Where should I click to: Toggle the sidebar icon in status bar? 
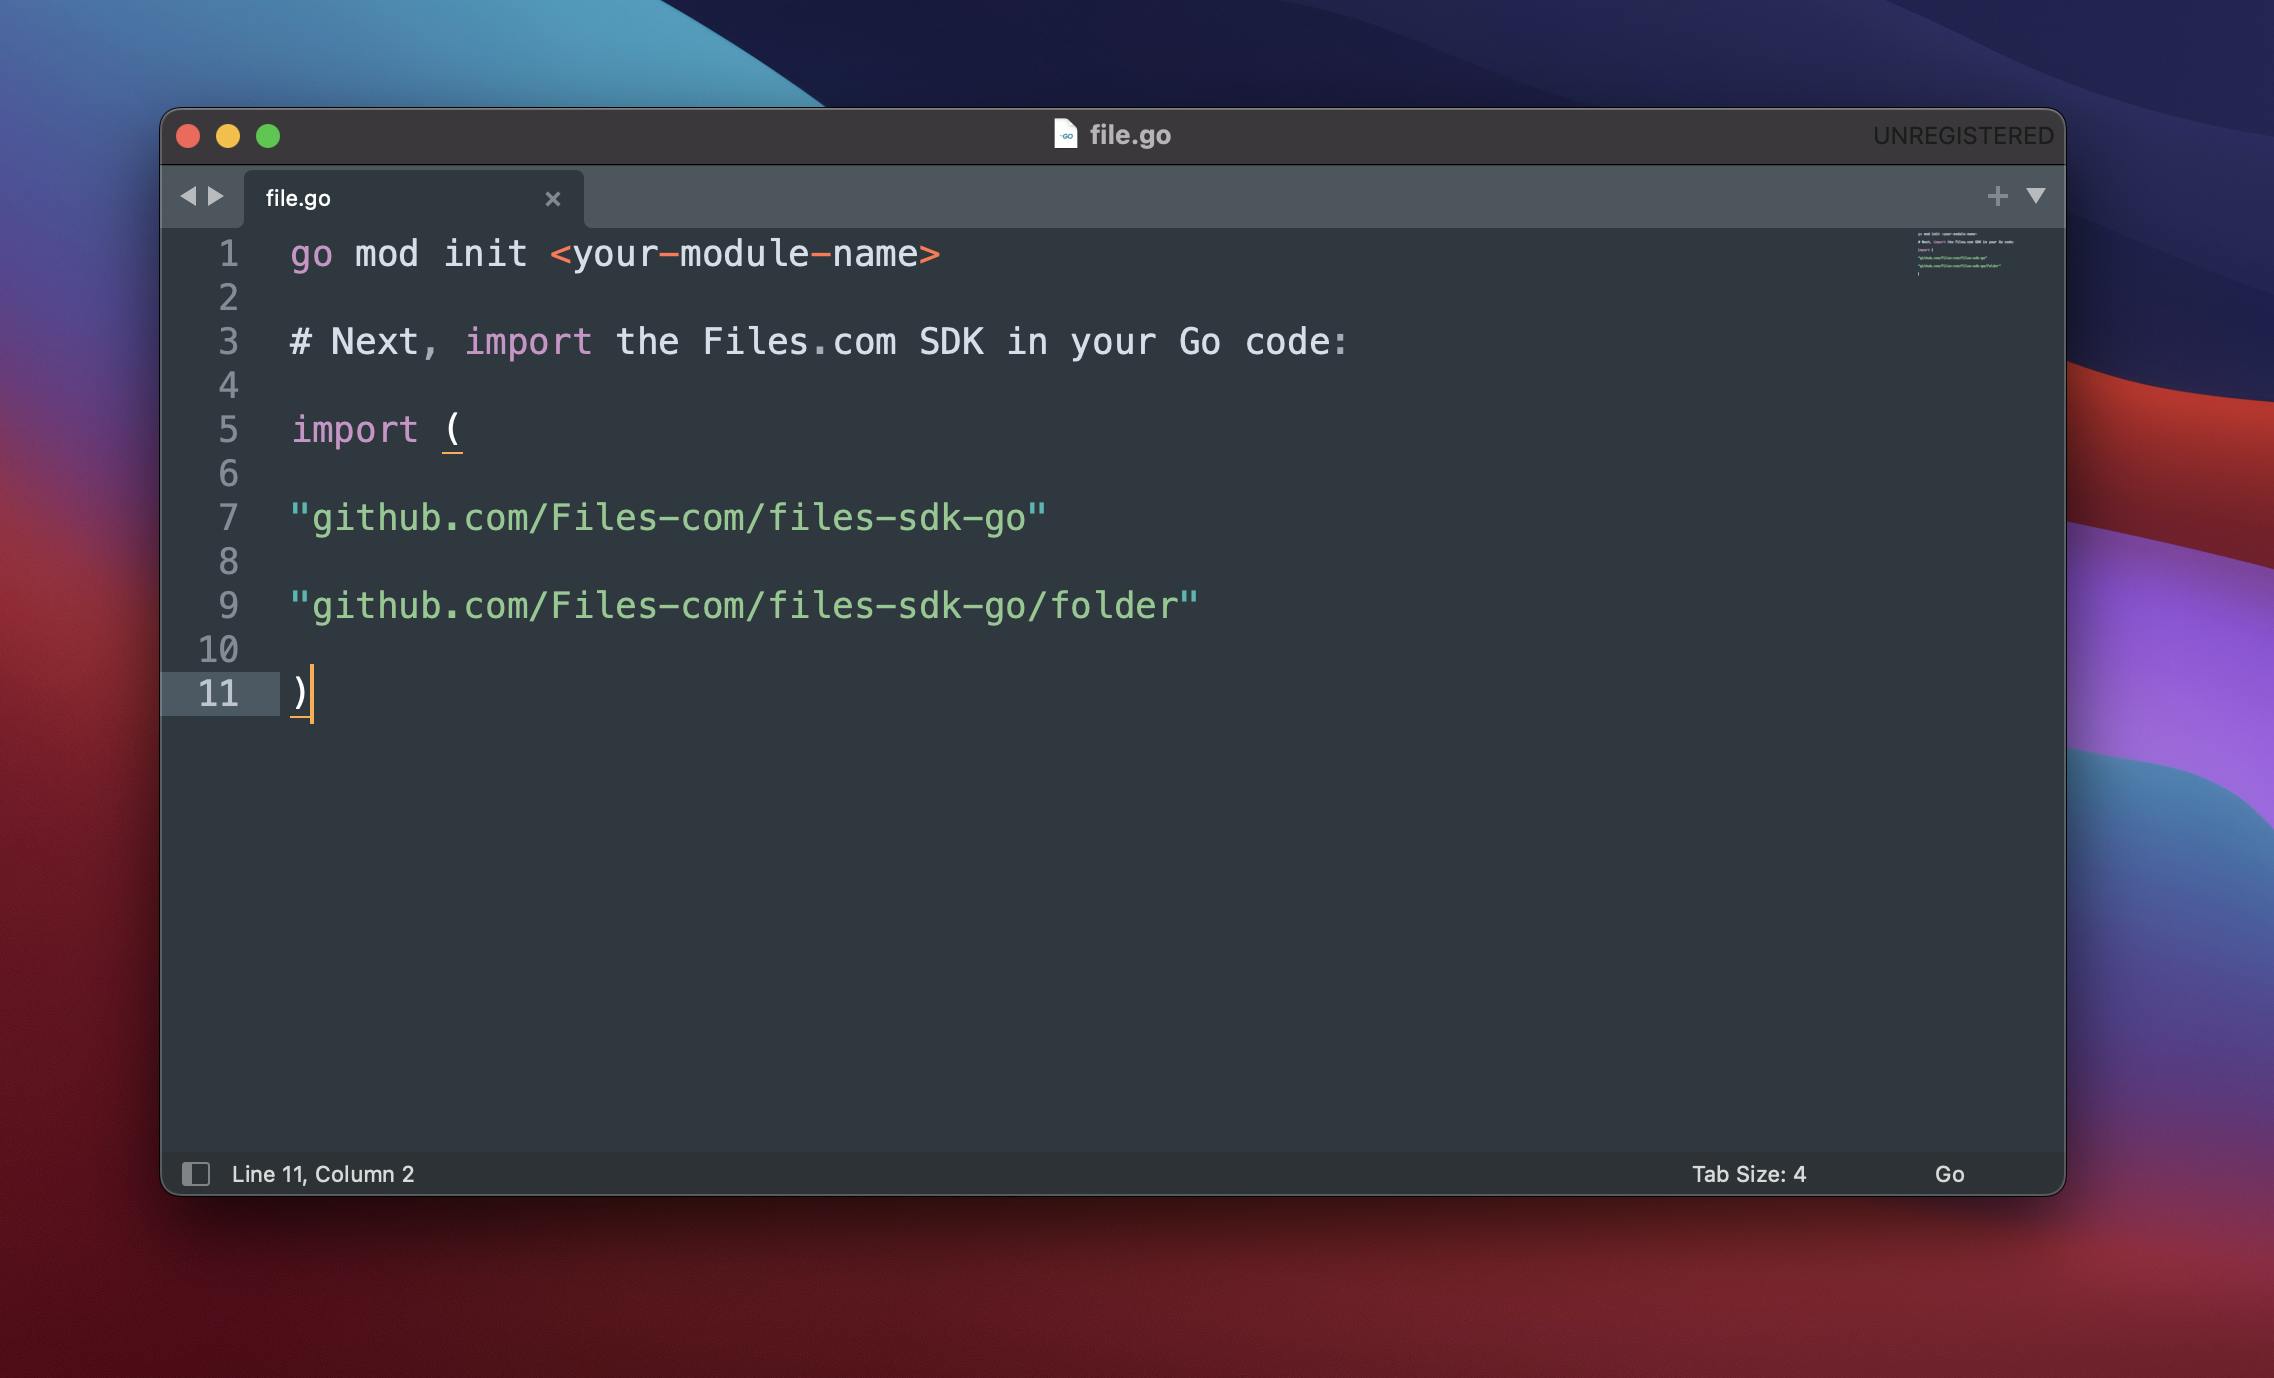(x=196, y=1174)
